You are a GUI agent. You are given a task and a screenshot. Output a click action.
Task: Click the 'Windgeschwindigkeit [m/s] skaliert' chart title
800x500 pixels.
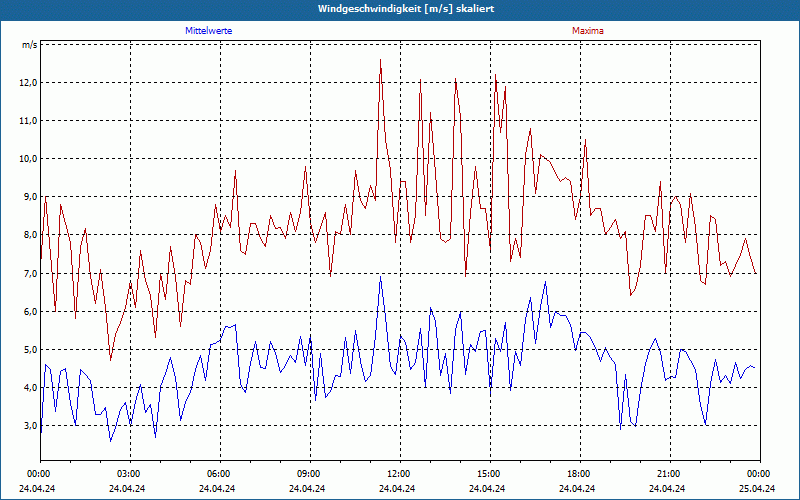click(406, 9)
